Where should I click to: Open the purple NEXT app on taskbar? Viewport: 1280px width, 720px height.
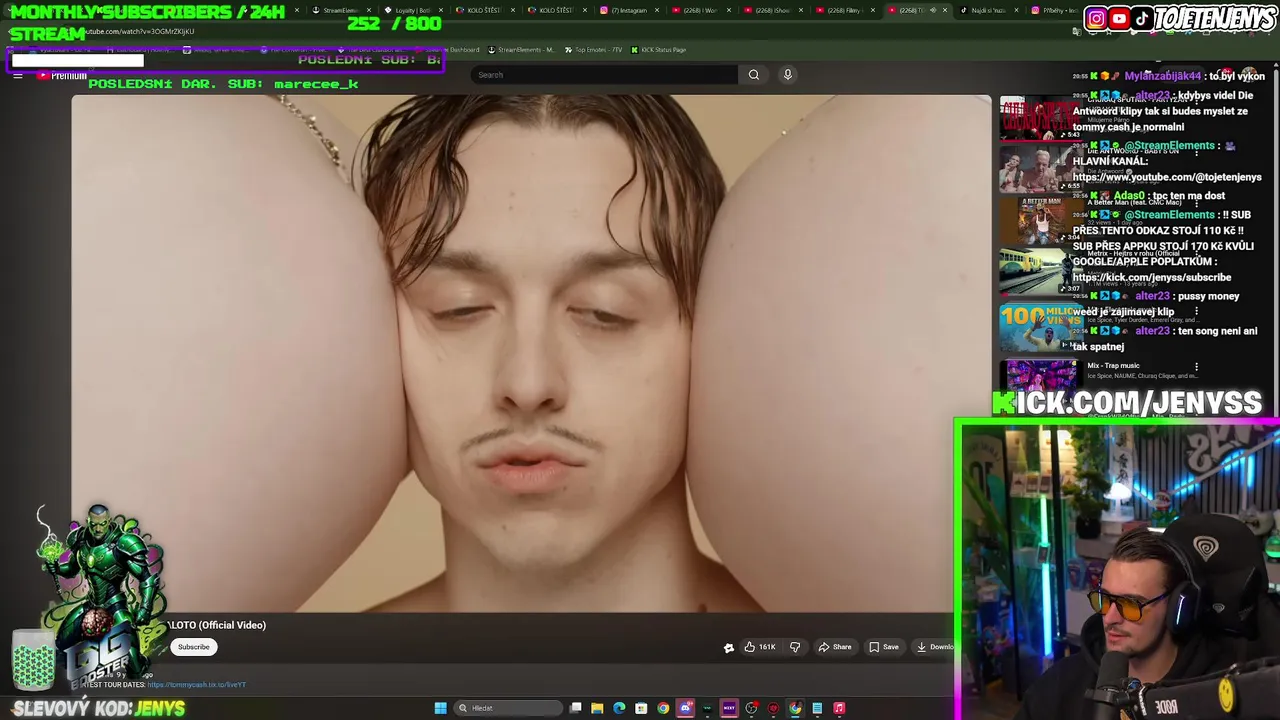(729, 708)
